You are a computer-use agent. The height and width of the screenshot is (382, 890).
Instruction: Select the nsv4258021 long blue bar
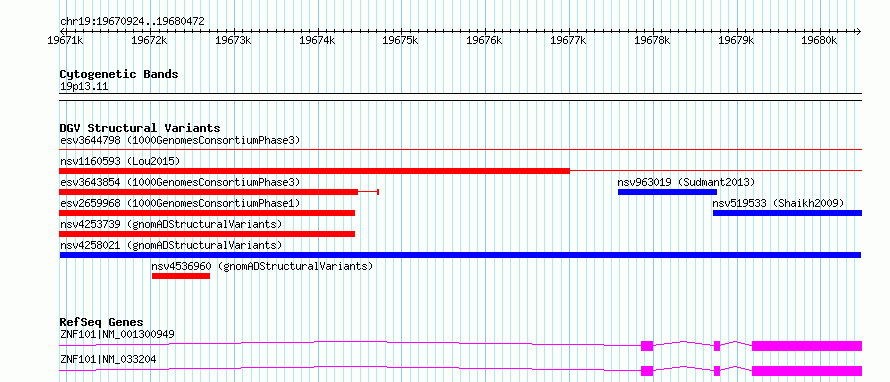tap(460, 255)
